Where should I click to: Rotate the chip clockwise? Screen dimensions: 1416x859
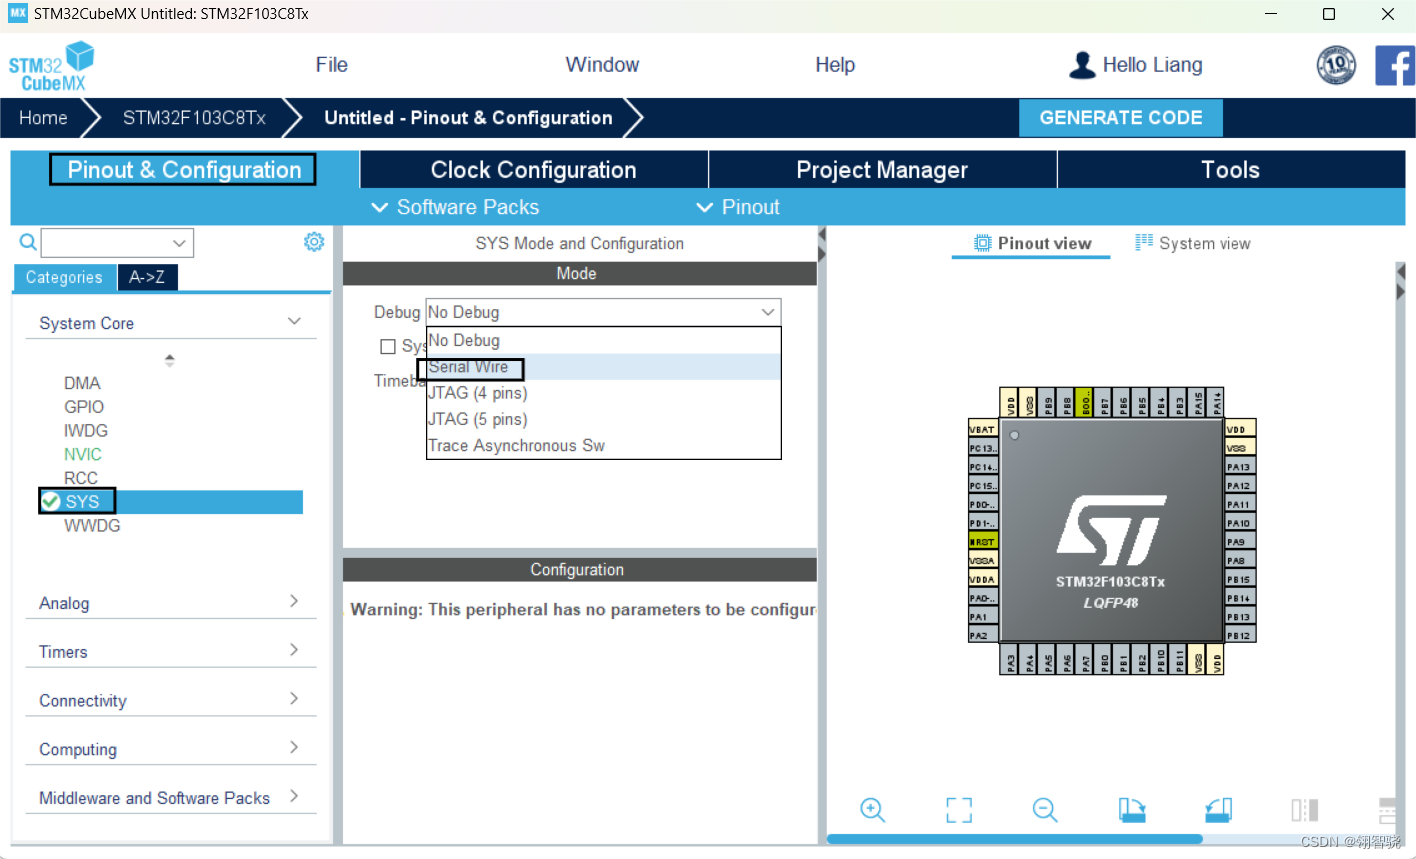1132,810
